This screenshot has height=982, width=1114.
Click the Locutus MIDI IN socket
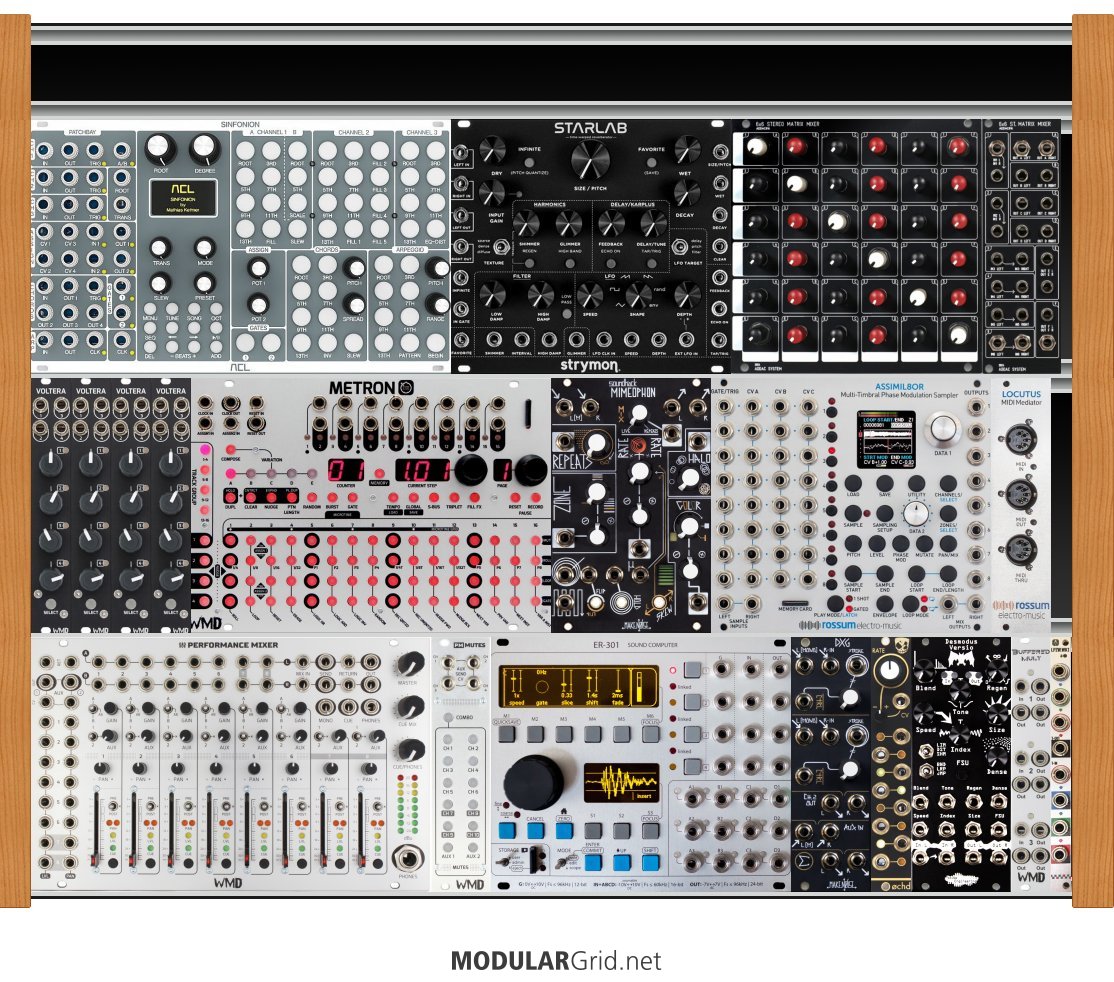[x=1021, y=441]
